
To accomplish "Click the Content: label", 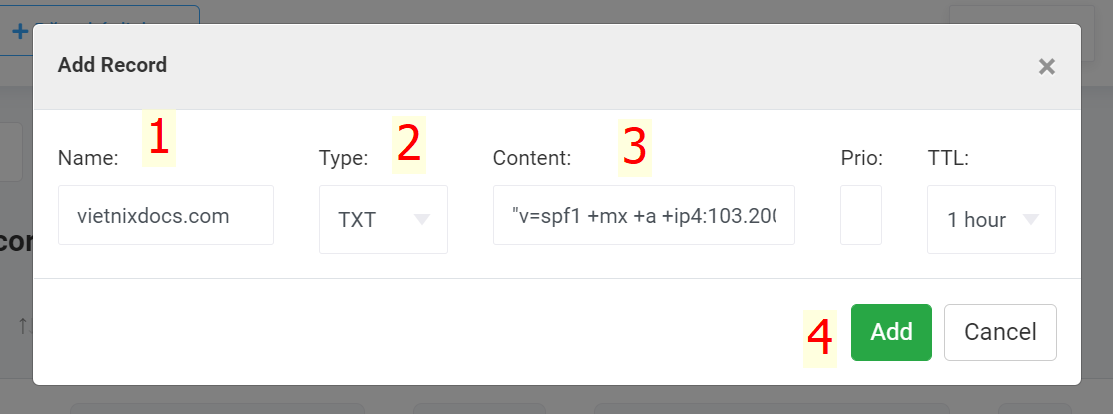I will coord(532,158).
